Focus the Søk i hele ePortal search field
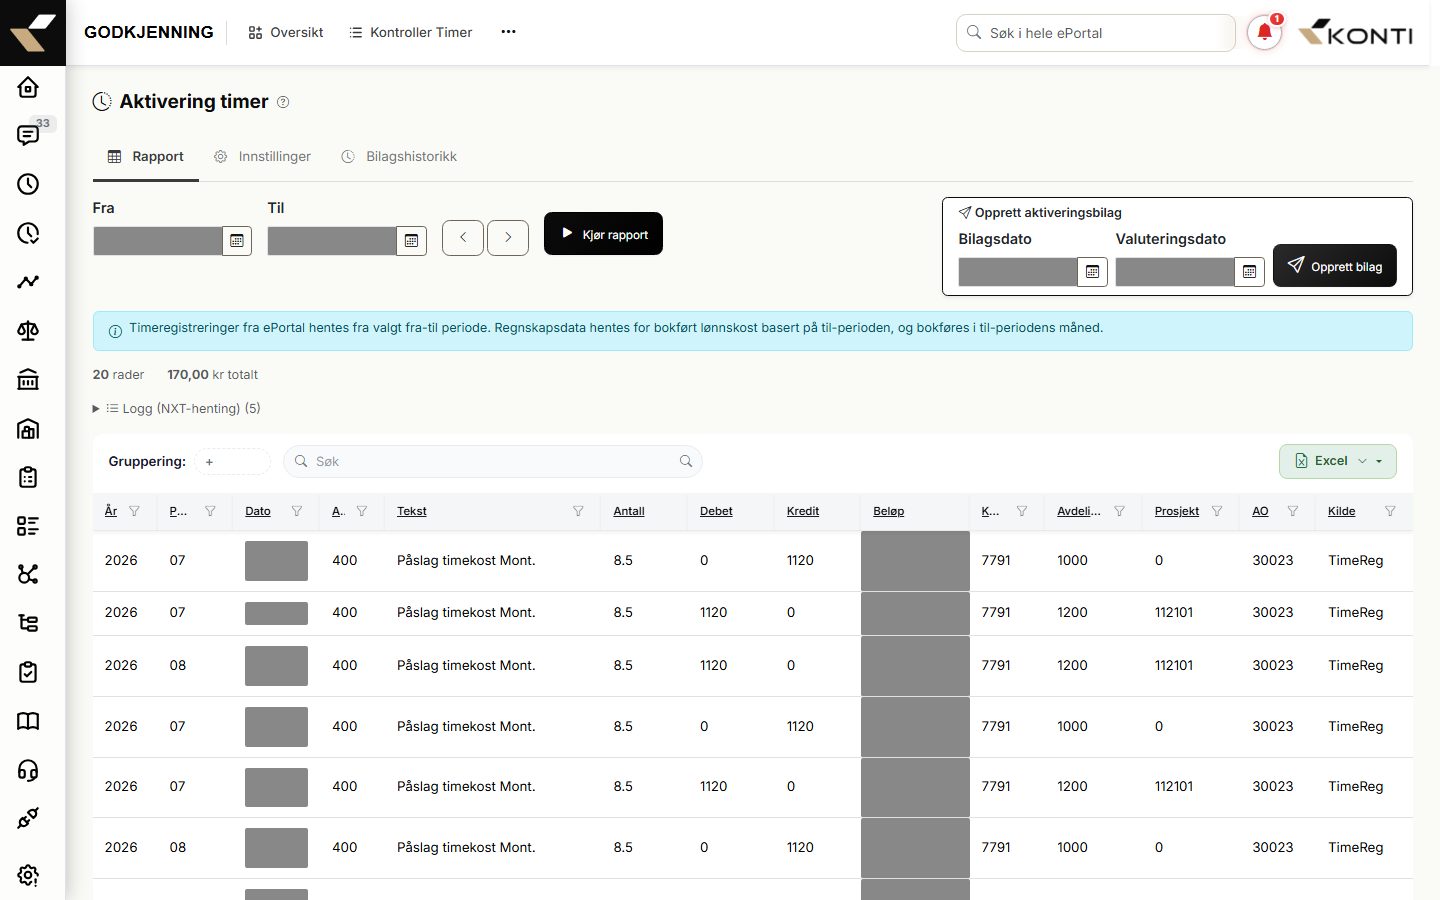 point(1096,33)
